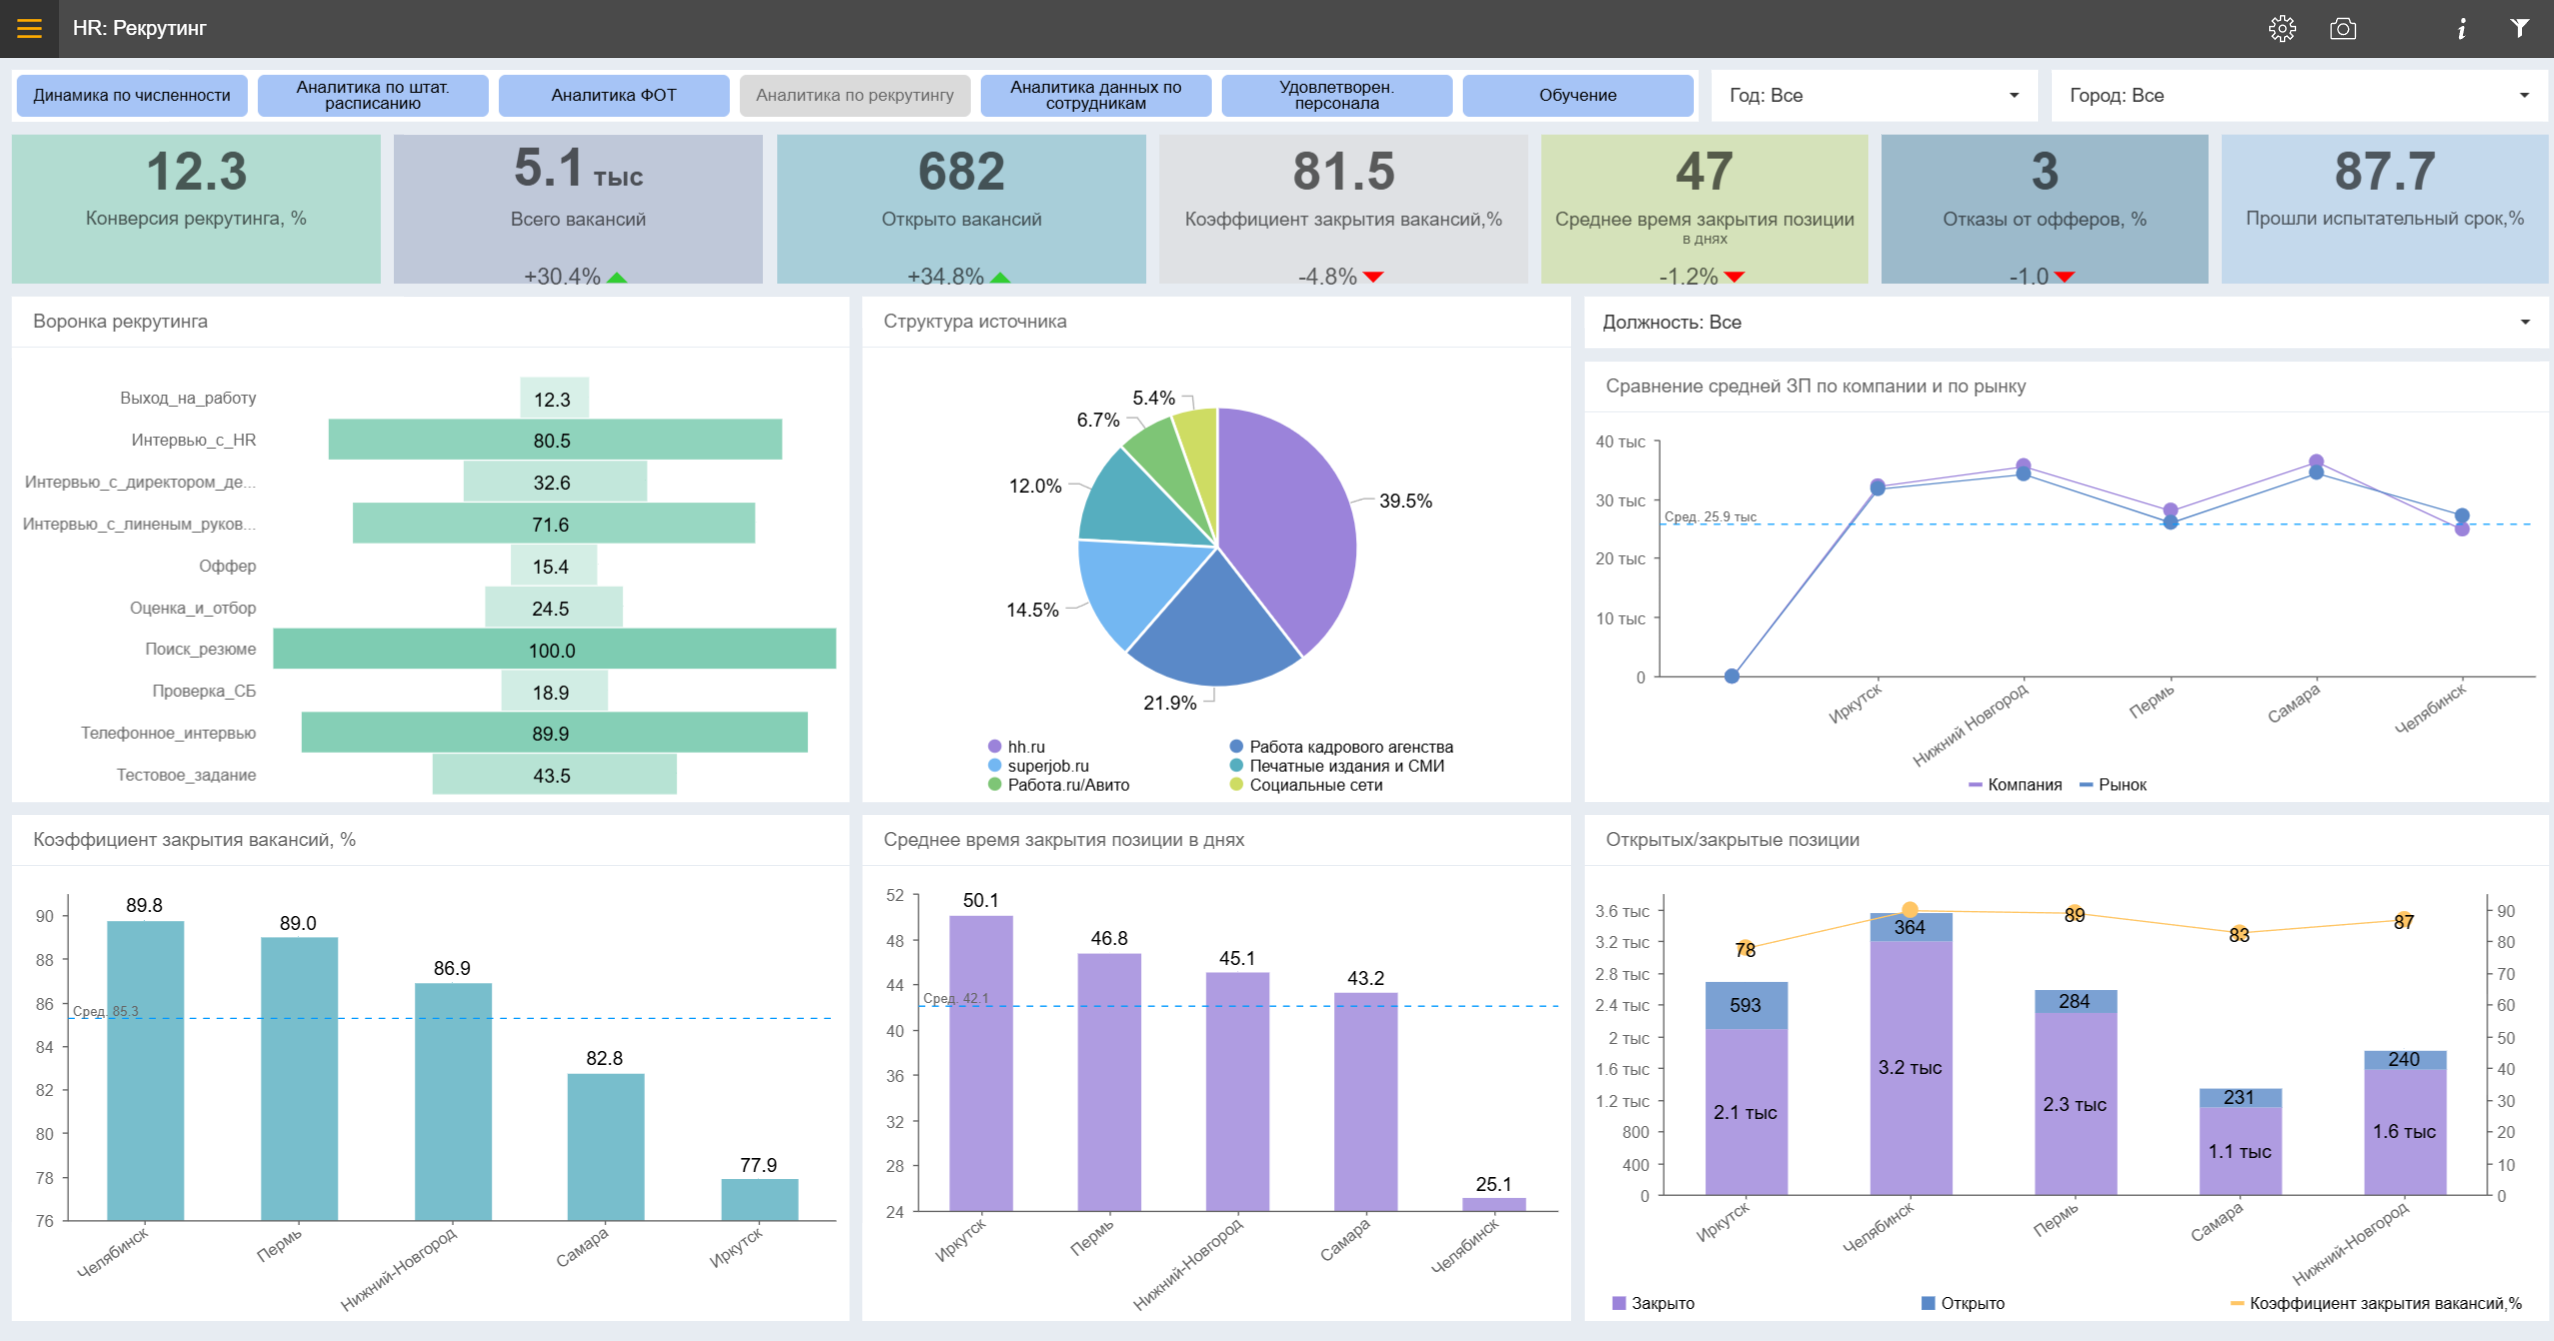2554x1341 pixels.
Task: Click the green up arrow under Всего вакансий
Action: pyautogui.click(x=617, y=277)
